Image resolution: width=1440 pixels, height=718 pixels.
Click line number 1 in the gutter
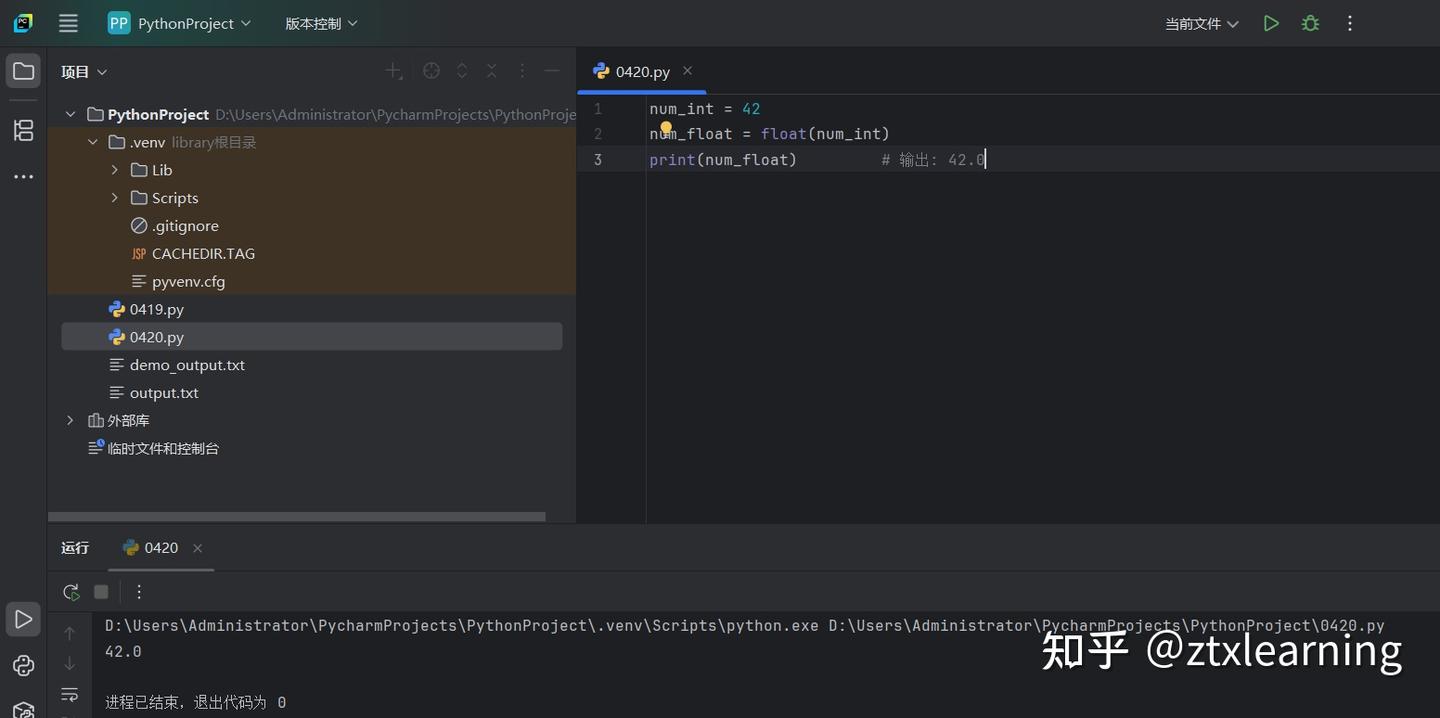click(598, 109)
